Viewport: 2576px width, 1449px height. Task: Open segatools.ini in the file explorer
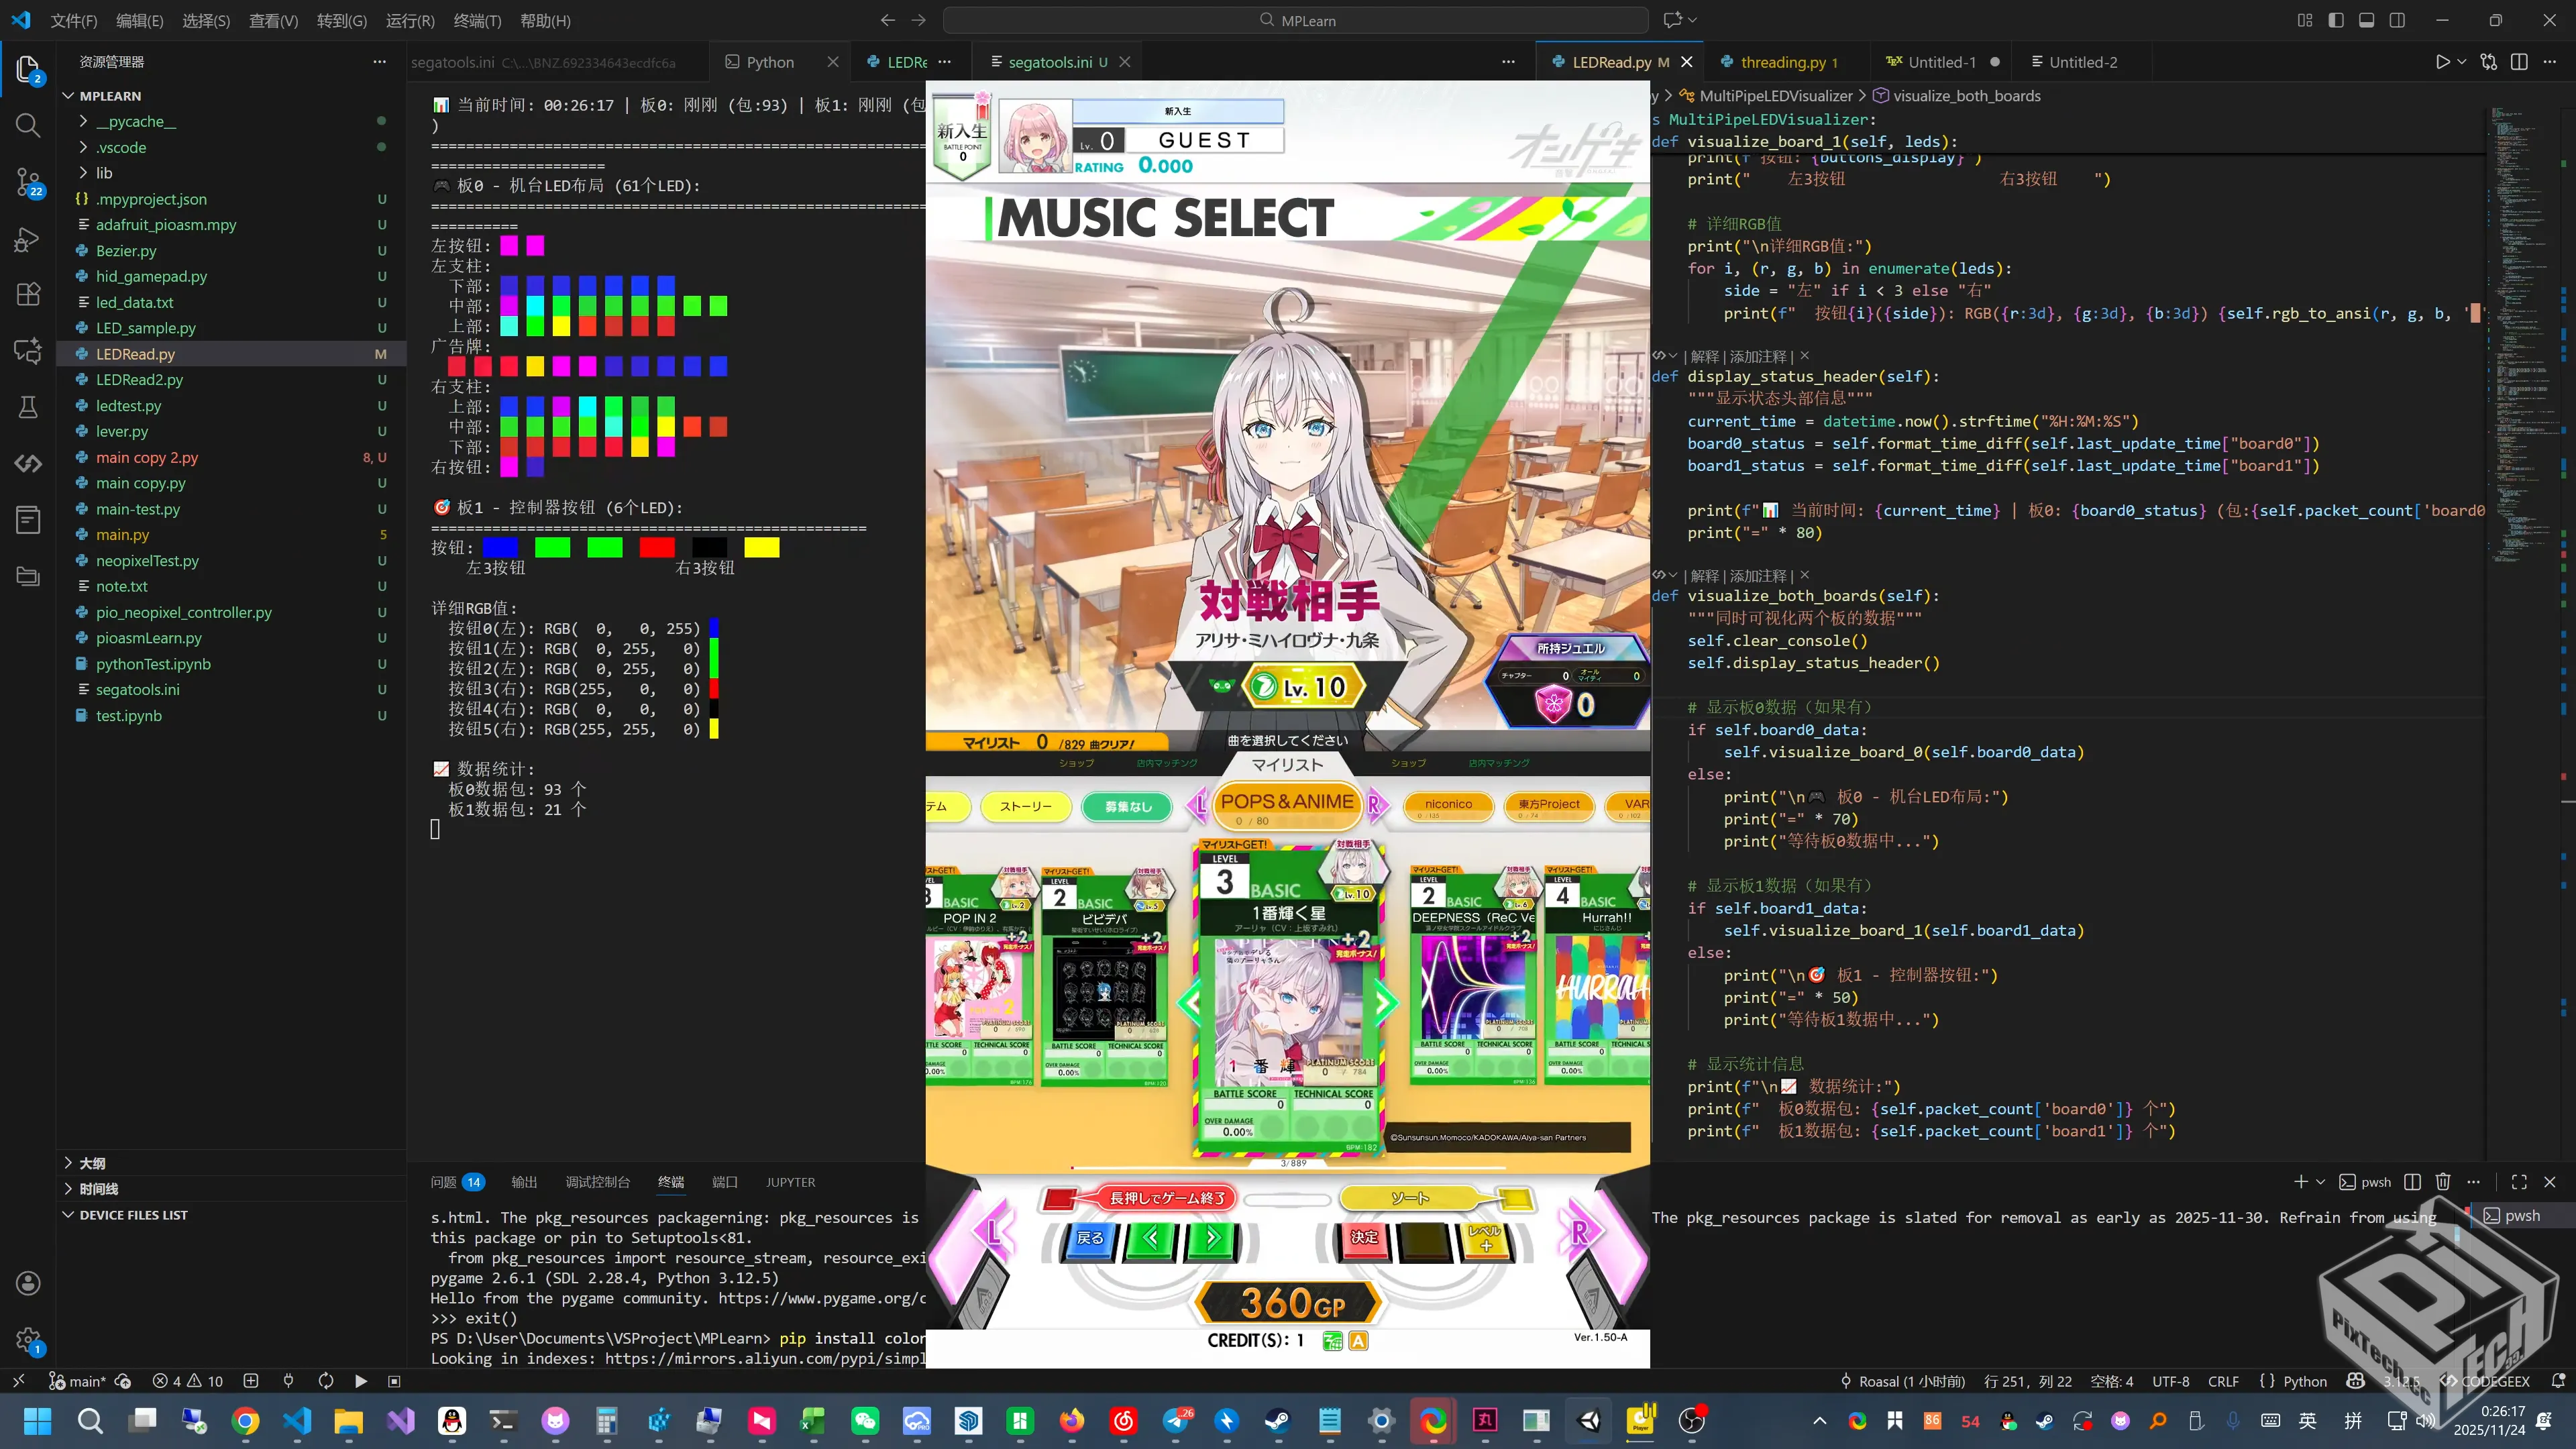(138, 690)
